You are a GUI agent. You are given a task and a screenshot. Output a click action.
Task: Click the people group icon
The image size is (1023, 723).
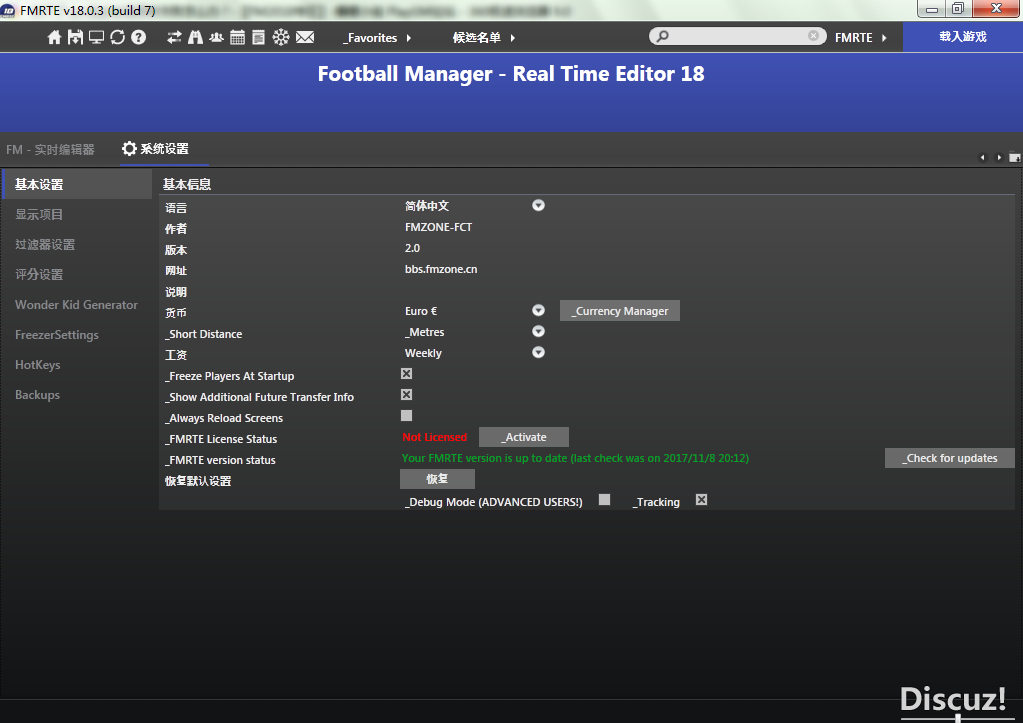click(217, 37)
